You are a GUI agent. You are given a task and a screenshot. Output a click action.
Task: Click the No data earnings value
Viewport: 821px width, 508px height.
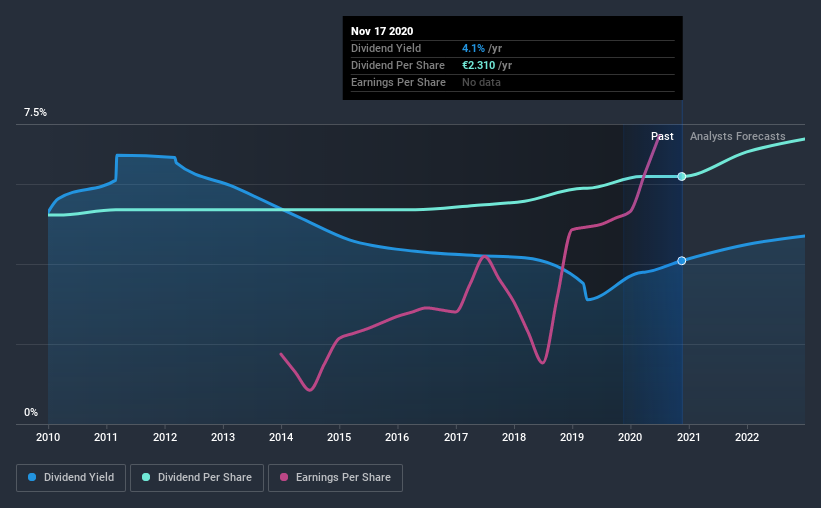(x=481, y=82)
